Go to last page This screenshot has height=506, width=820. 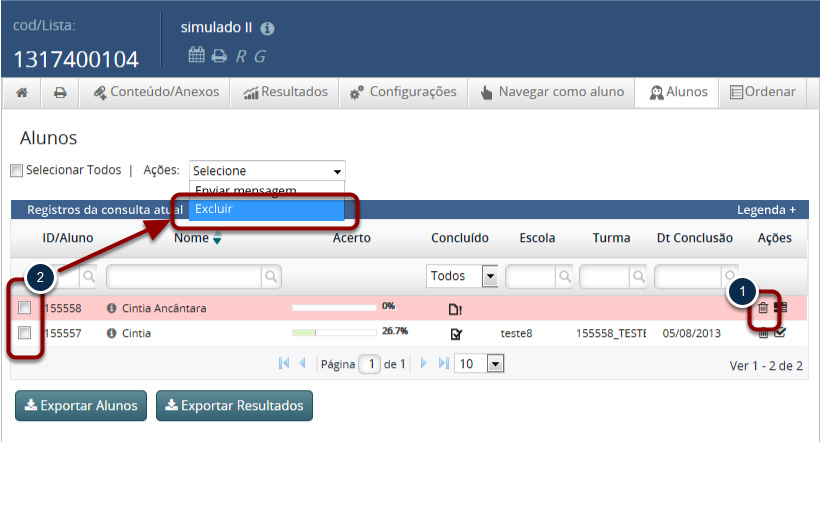coord(443,363)
